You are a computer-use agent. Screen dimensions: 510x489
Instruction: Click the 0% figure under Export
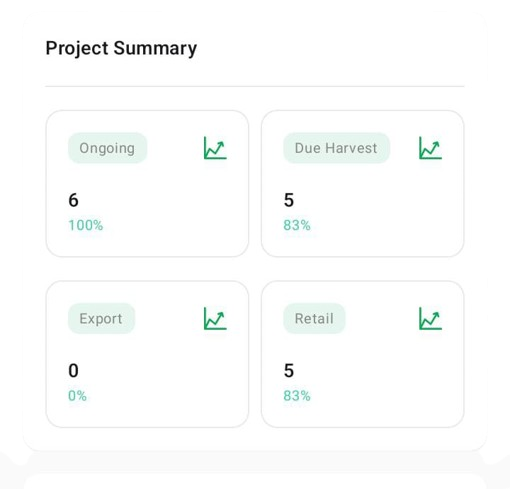pyautogui.click(x=77, y=396)
